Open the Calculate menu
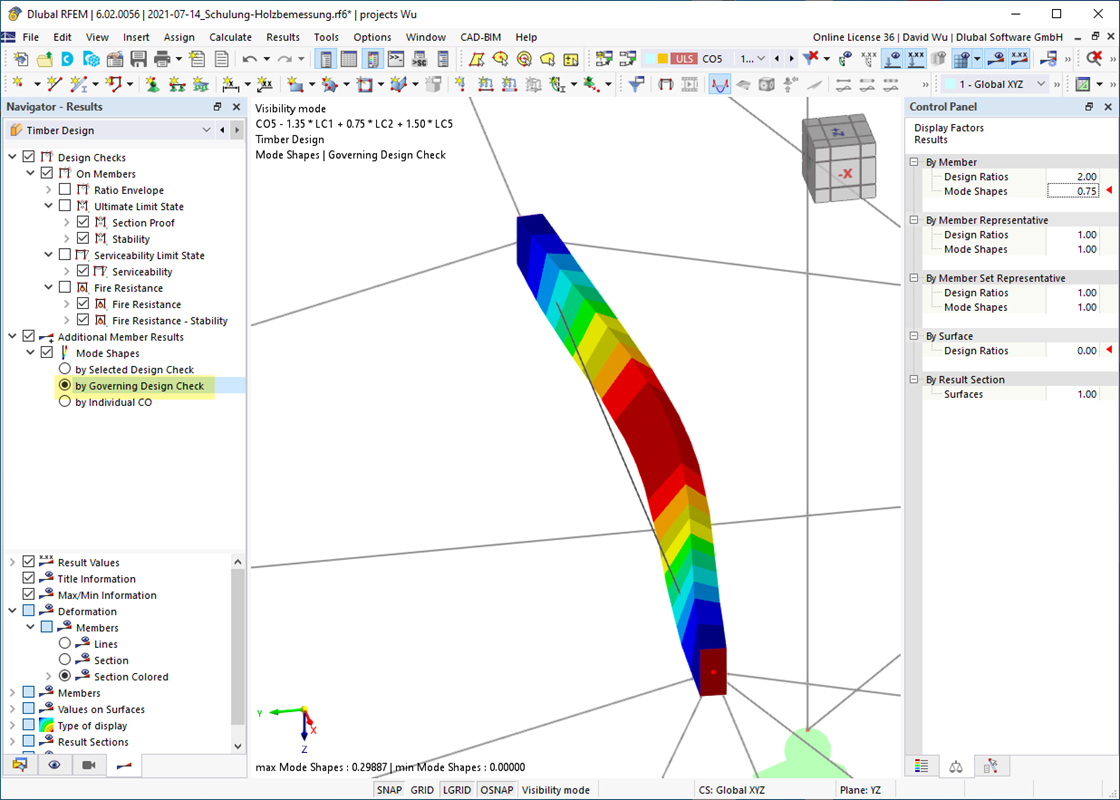Screen dimensions: 1120x800 coord(231,37)
